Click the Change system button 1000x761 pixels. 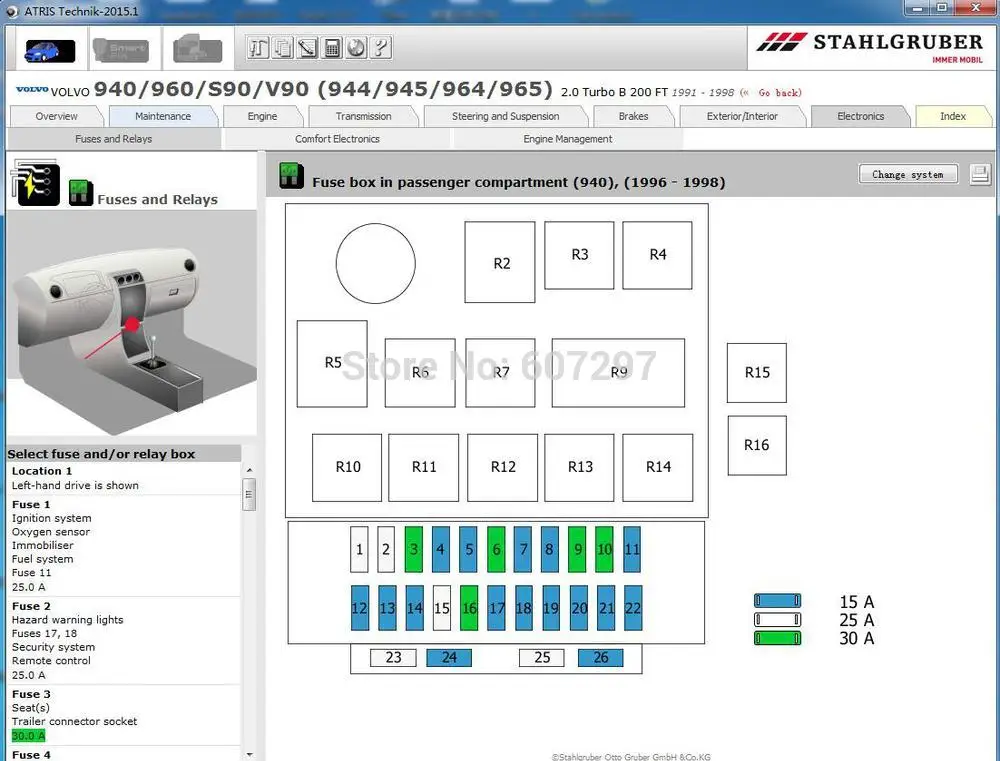coord(908,174)
